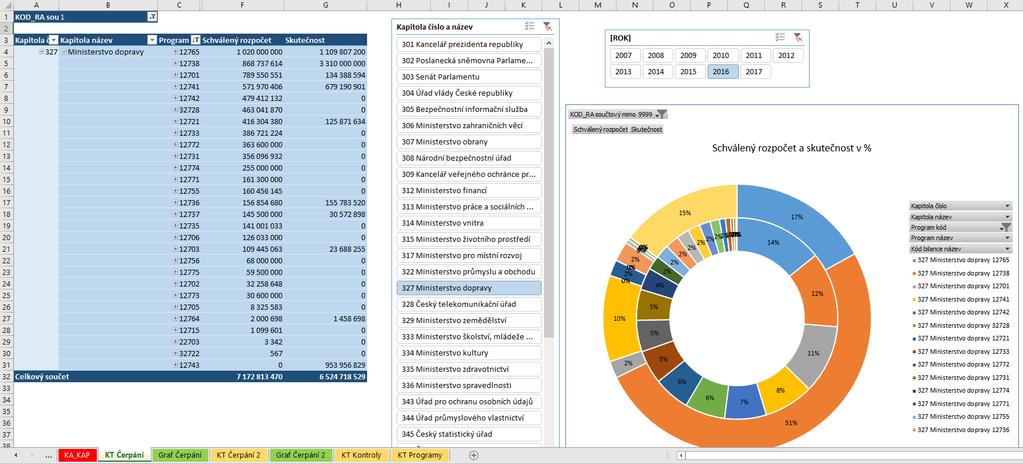The width and height of the screenshot is (1023, 464).
Task: Select year 2010 in ROK slicer
Action: click(x=722, y=55)
